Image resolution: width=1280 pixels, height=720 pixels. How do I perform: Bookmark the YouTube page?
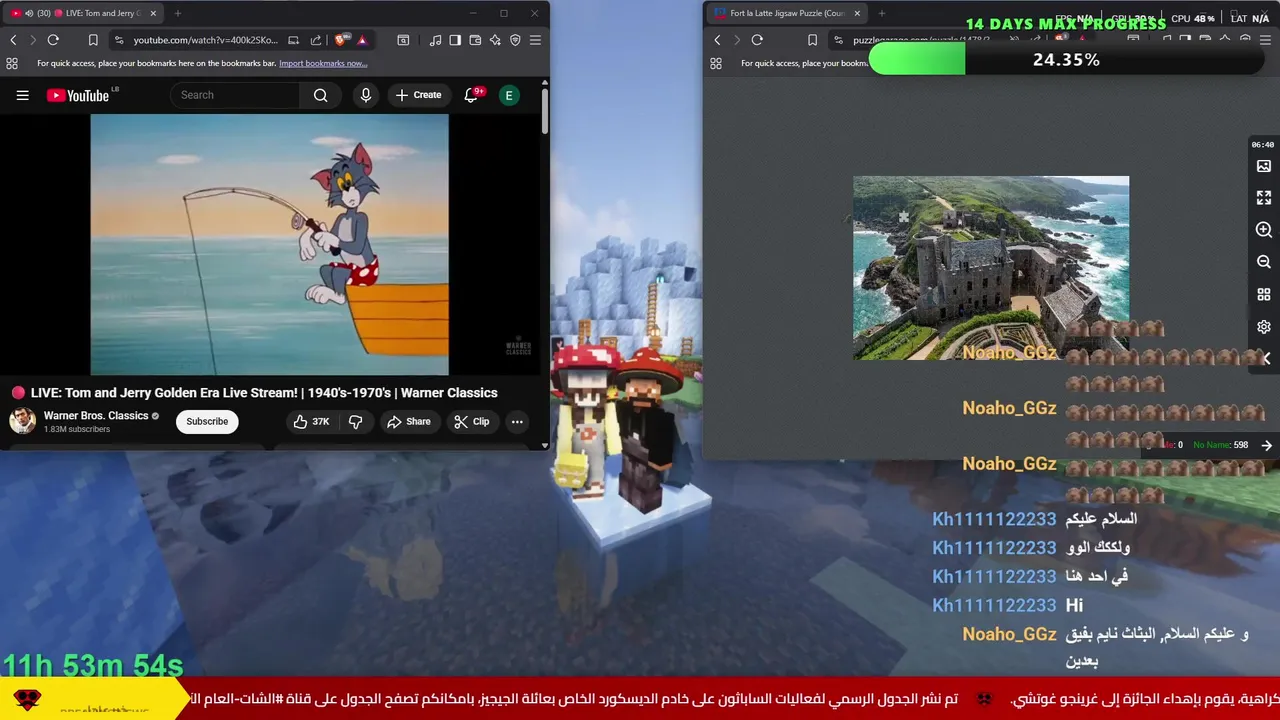(93, 40)
